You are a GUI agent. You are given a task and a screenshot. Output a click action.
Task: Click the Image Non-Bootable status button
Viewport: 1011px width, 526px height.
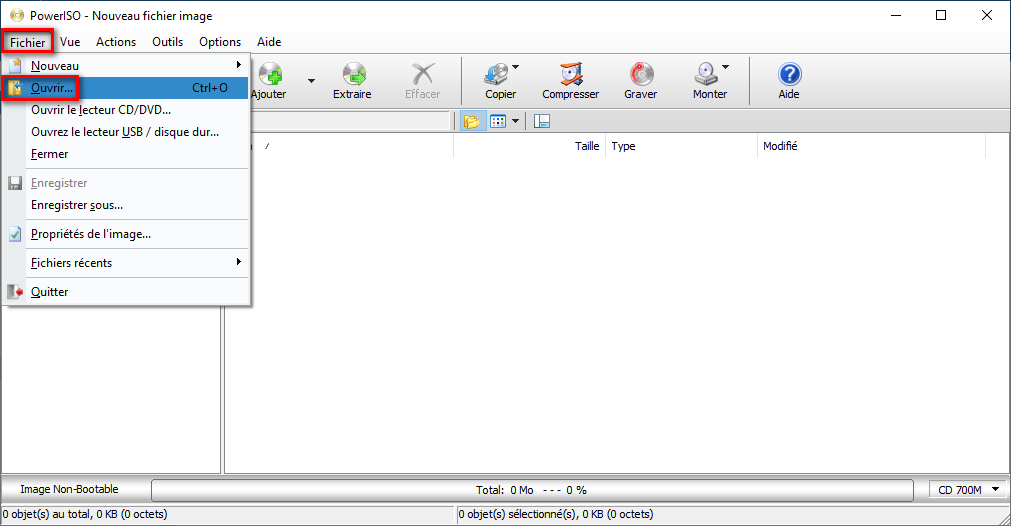pos(69,489)
